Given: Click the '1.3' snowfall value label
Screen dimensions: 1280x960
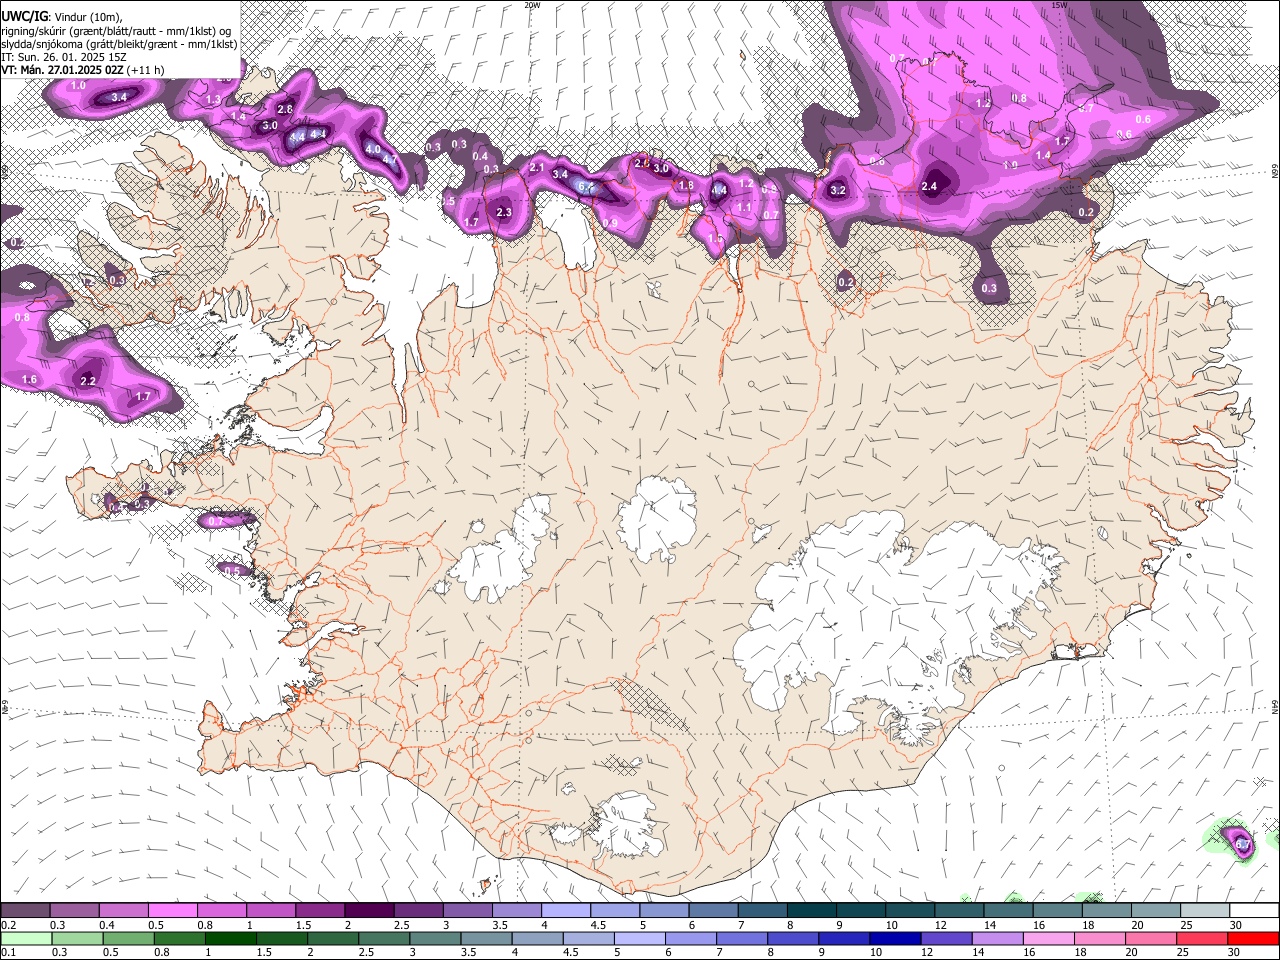Looking at the screenshot, I should coord(213,100).
